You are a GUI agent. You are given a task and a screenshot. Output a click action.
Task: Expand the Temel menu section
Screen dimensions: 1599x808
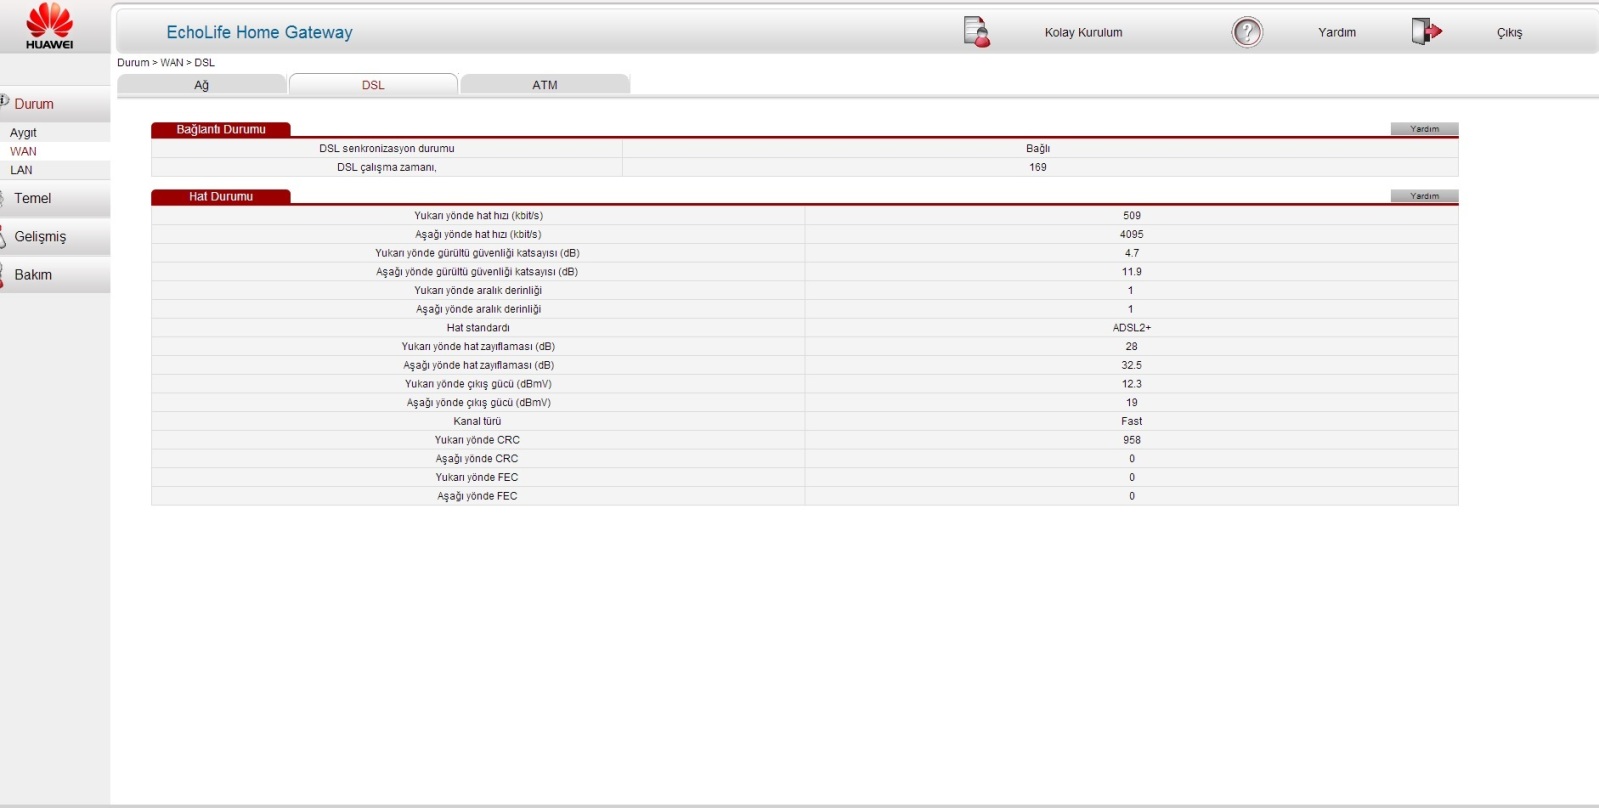point(33,198)
